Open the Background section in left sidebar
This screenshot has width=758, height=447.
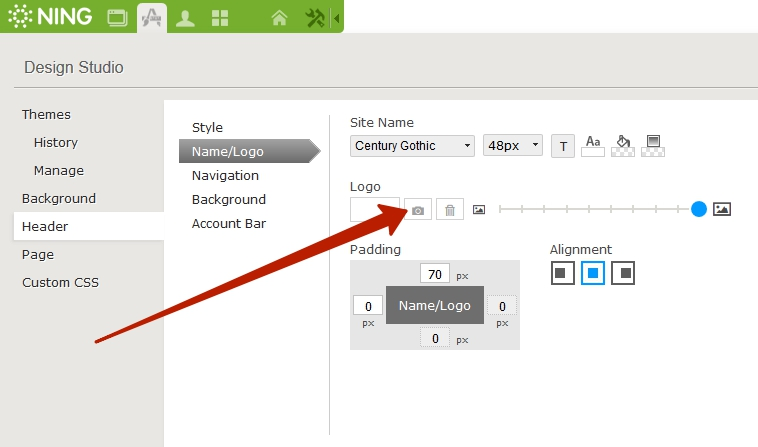pos(58,199)
